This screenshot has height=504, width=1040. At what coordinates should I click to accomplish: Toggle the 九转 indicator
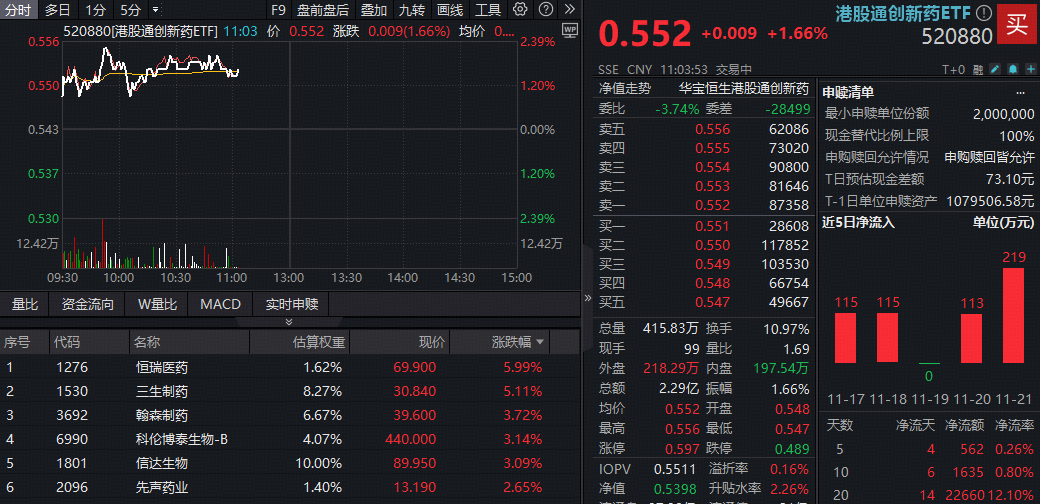coord(411,10)
